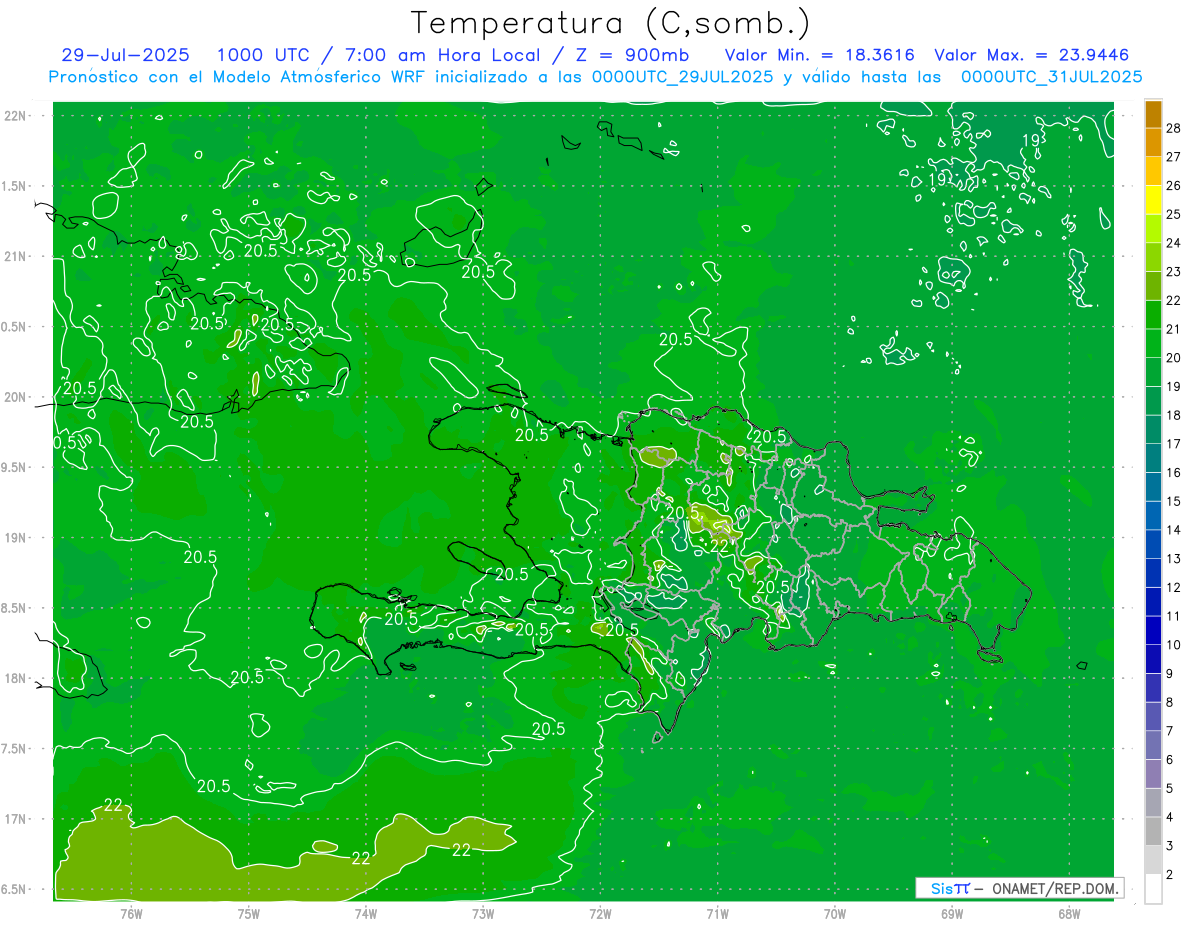This screenshot has height=927, width=1200.
Task: Click the '17N' latitude axis label
Action: pyautogui.click(x=14, y=819)
